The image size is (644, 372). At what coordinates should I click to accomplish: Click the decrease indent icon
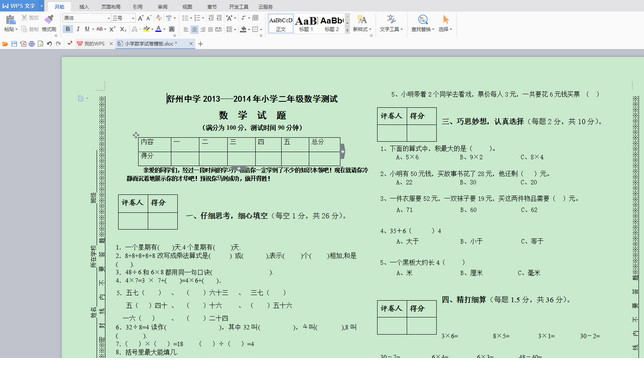coord(211,18)
